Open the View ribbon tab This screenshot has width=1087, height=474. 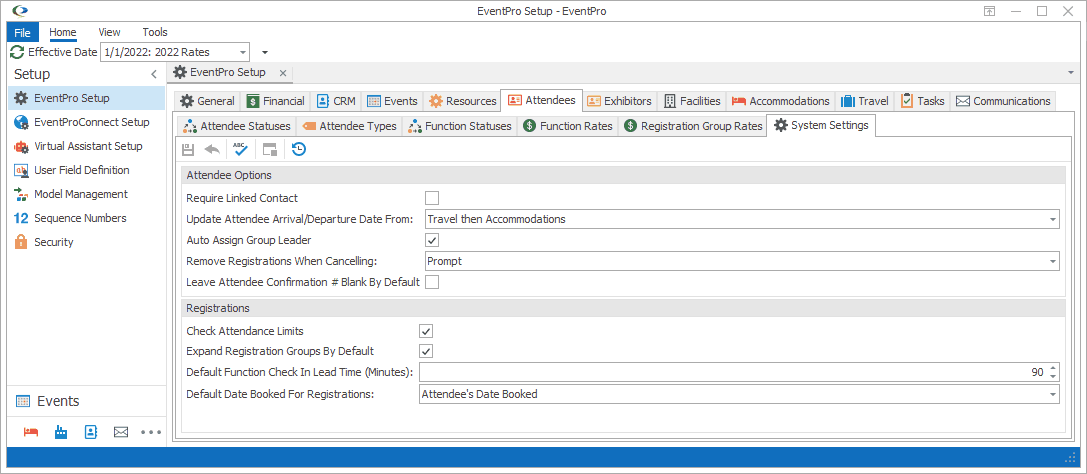[x=110, y=32]
